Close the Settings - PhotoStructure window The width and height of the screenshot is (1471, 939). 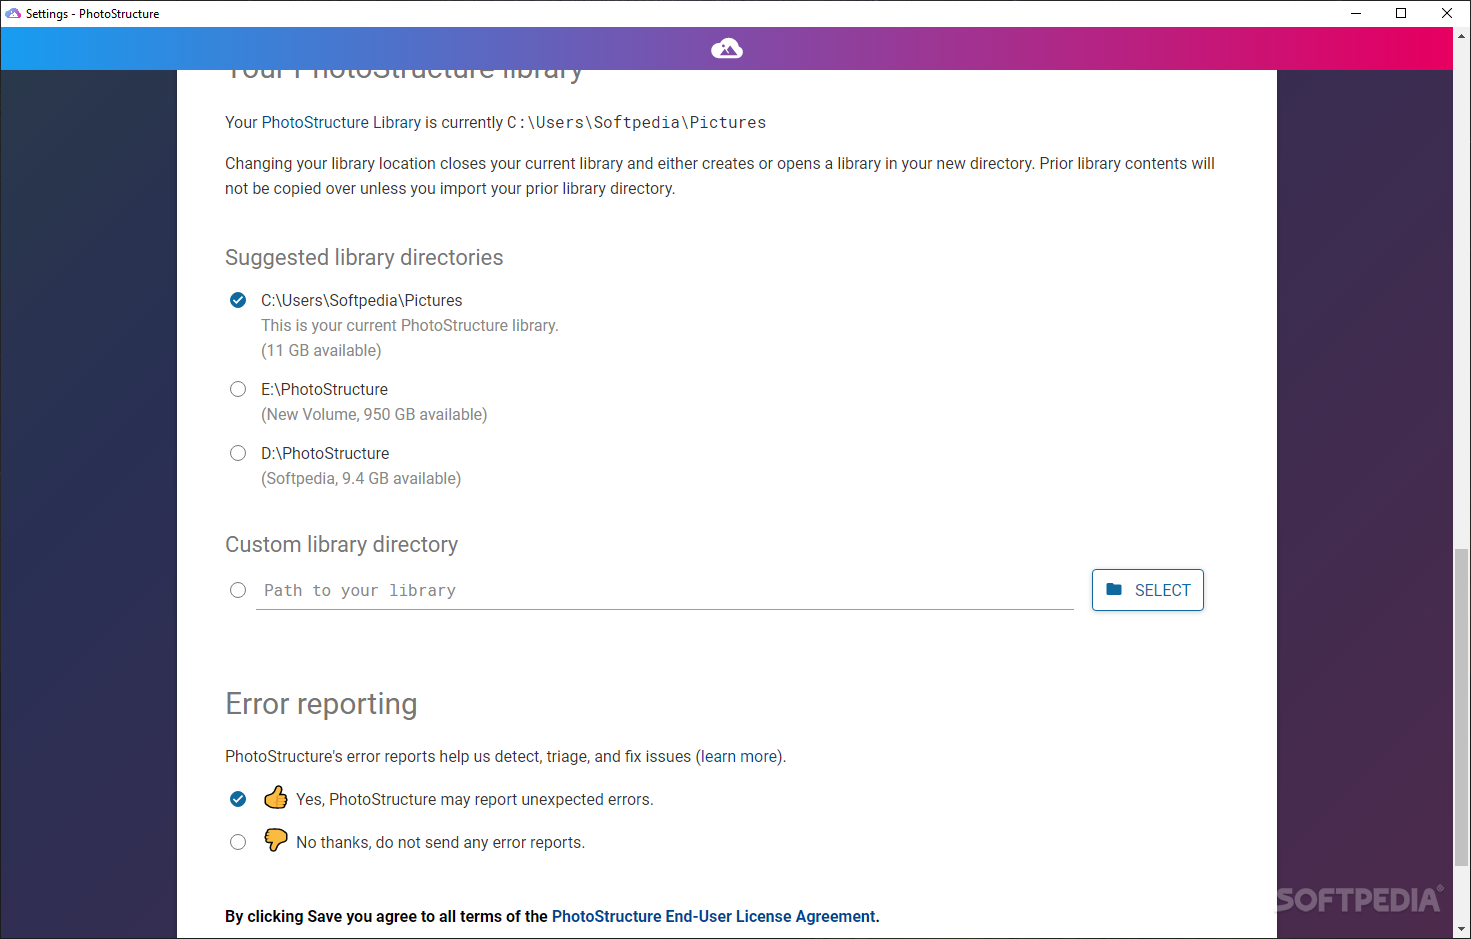click(1447, 13)
